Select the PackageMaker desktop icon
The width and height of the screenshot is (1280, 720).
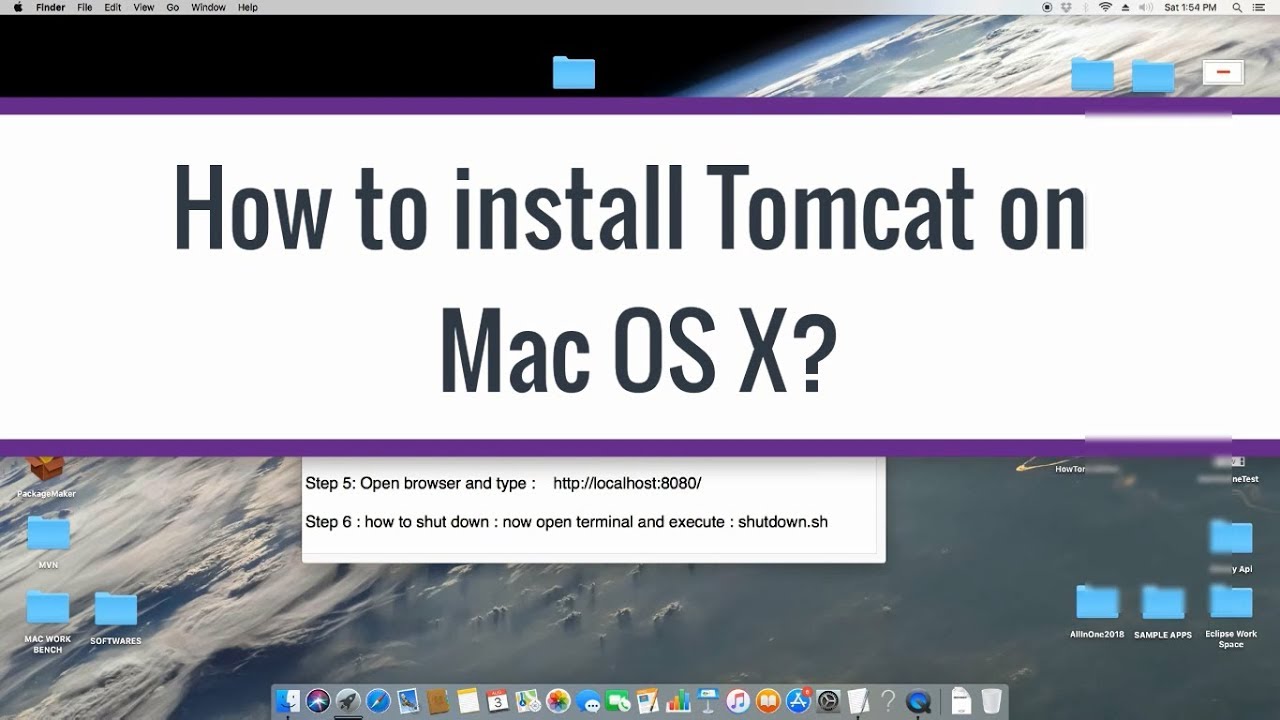tap(46, 477)
